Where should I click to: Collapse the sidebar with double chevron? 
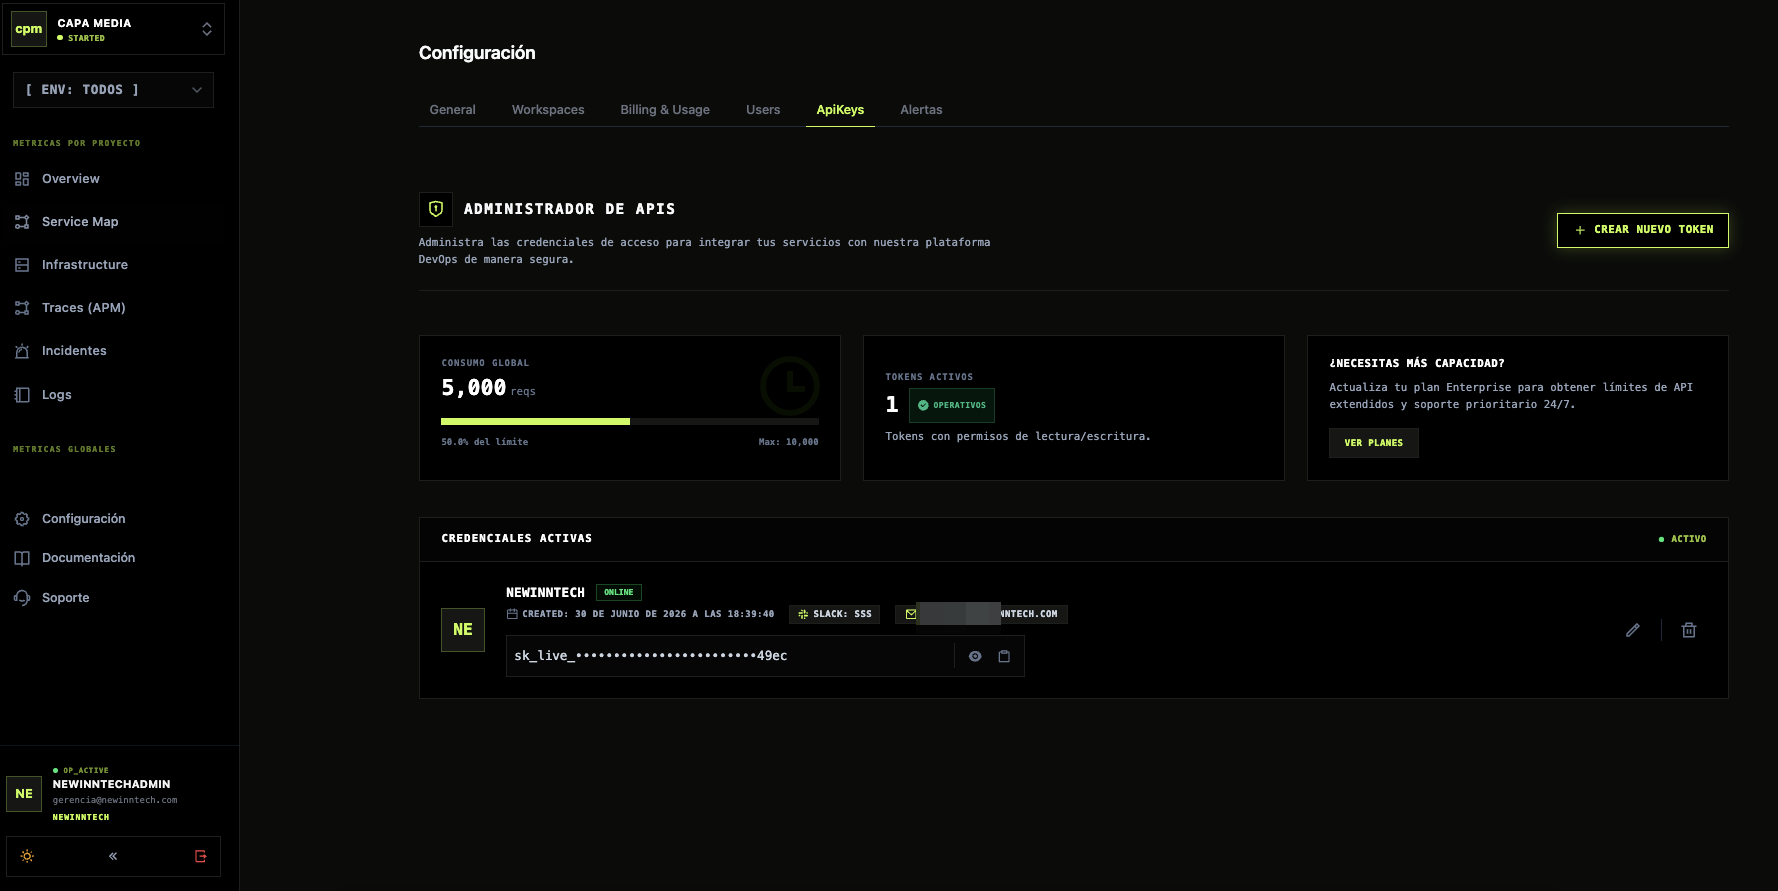(x=113, y=856)
